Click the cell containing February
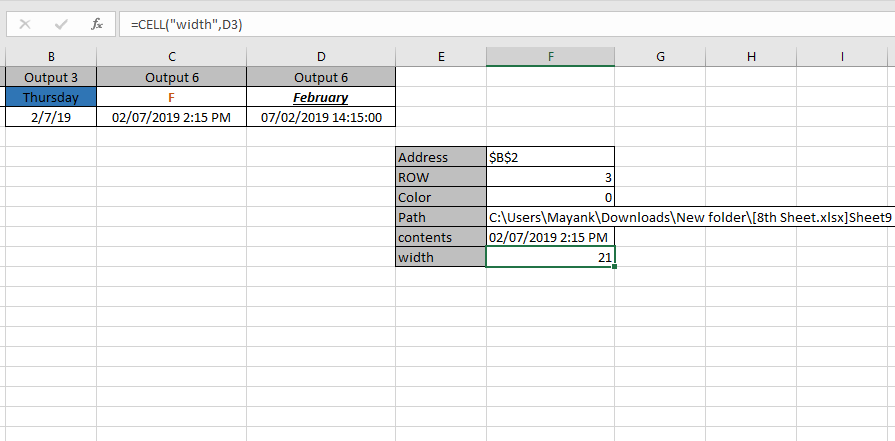 coord(321,97)
